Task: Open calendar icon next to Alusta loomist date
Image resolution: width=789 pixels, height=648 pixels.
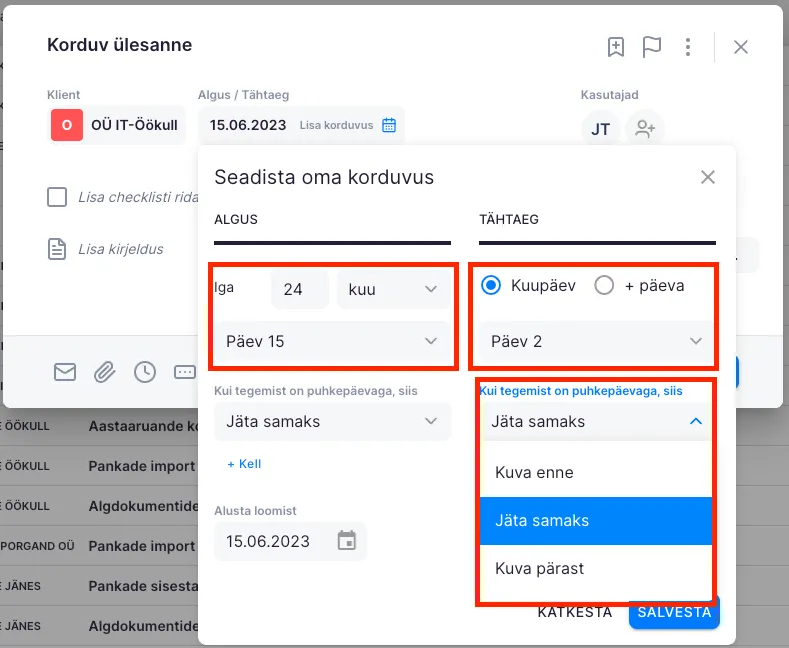Action: 347,541
